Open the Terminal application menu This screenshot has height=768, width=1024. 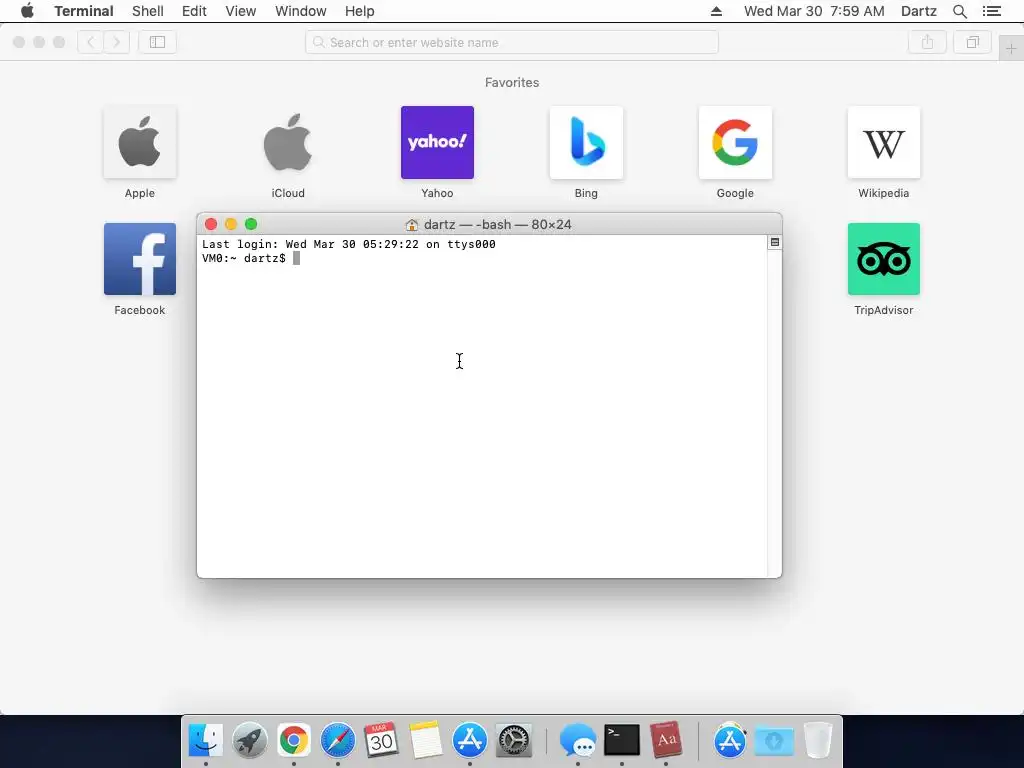coord(84,11)
